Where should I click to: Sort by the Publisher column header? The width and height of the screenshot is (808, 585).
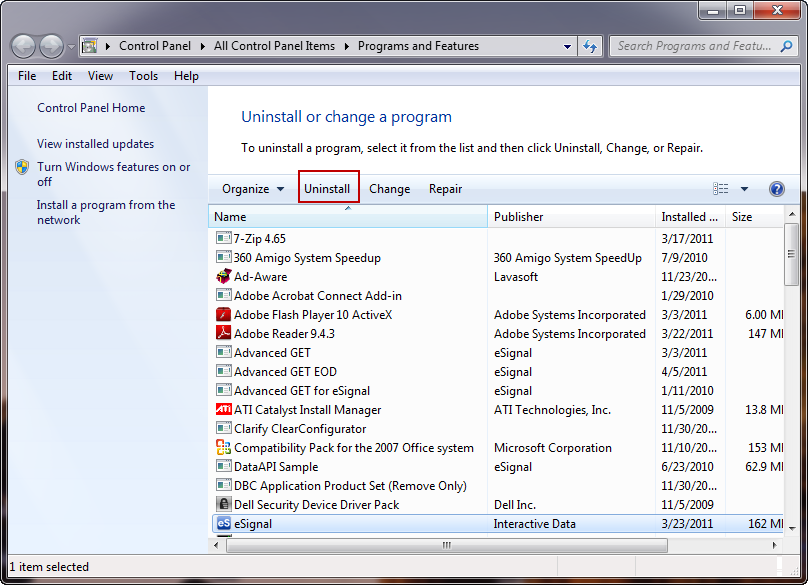(x=571, y=217)
